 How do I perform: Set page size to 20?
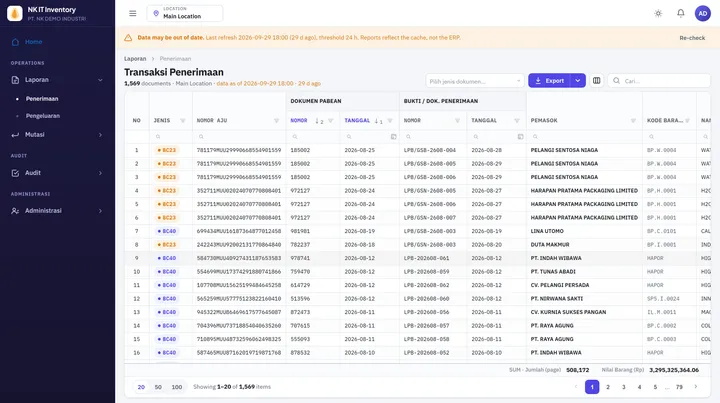coord(141,387)
